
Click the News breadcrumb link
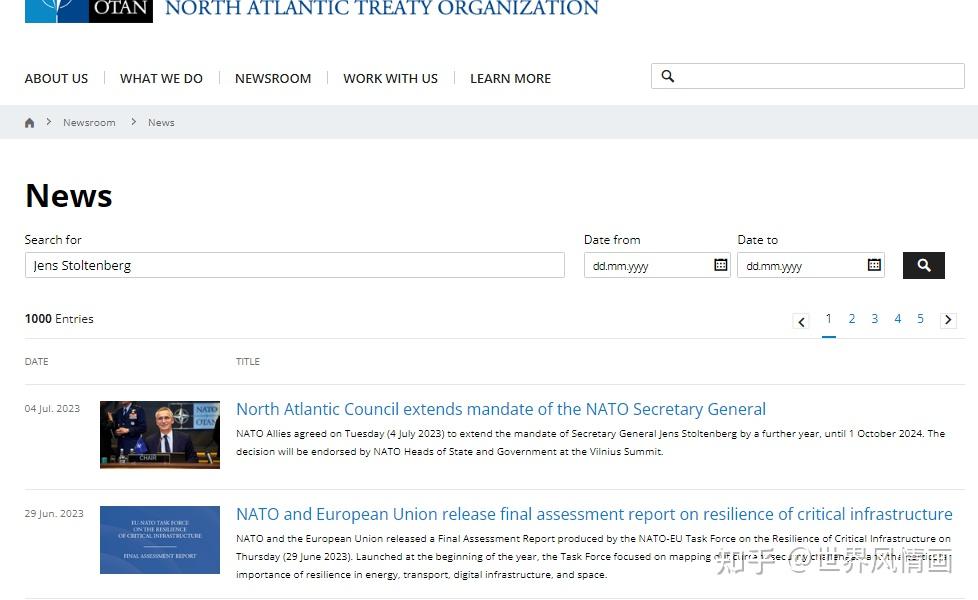[x=161, y=123]
